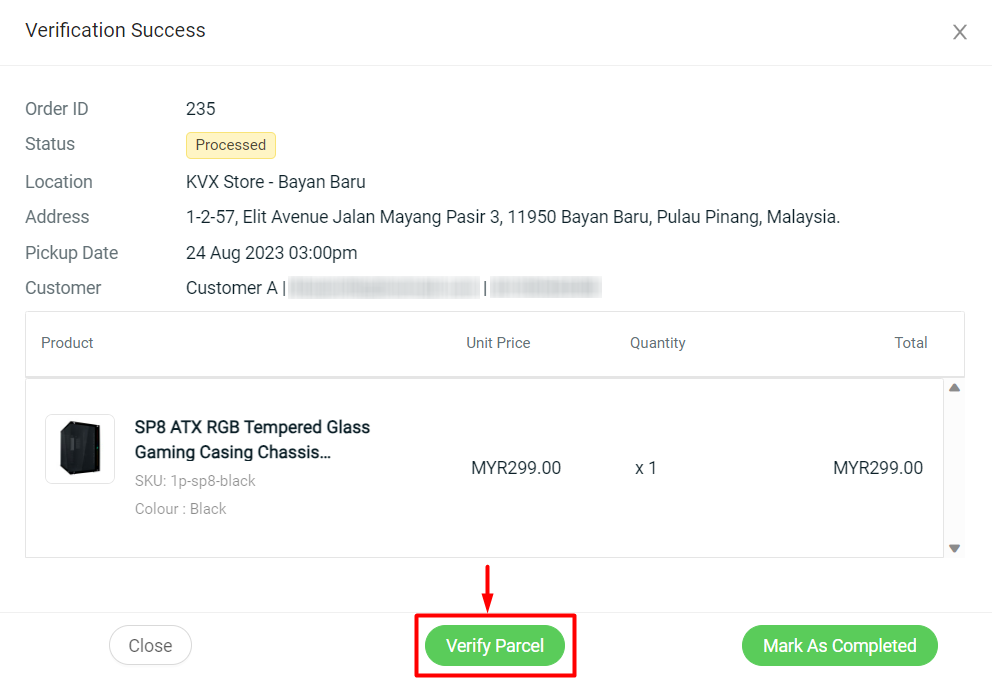Image resolution: width=992 pixels, height=689 pixels.
Task: Click the Verify Parcel button
Action: (x=495, y=646)
